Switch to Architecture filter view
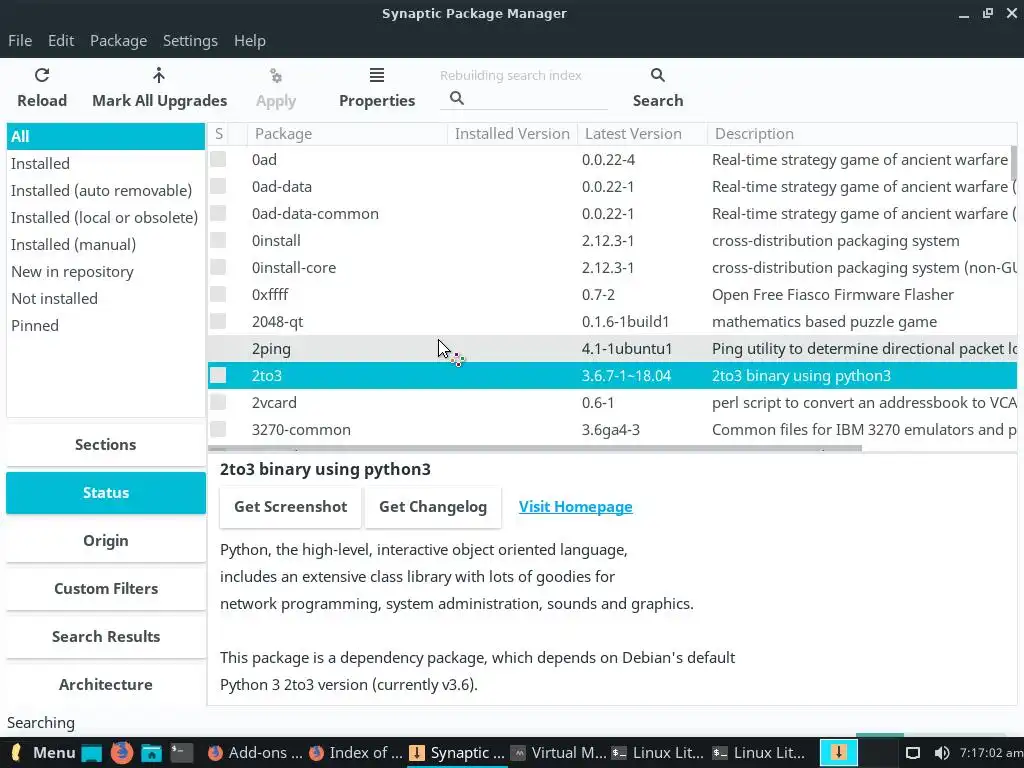The width and height of the screenshot is (1024, 768). (106, 685)
